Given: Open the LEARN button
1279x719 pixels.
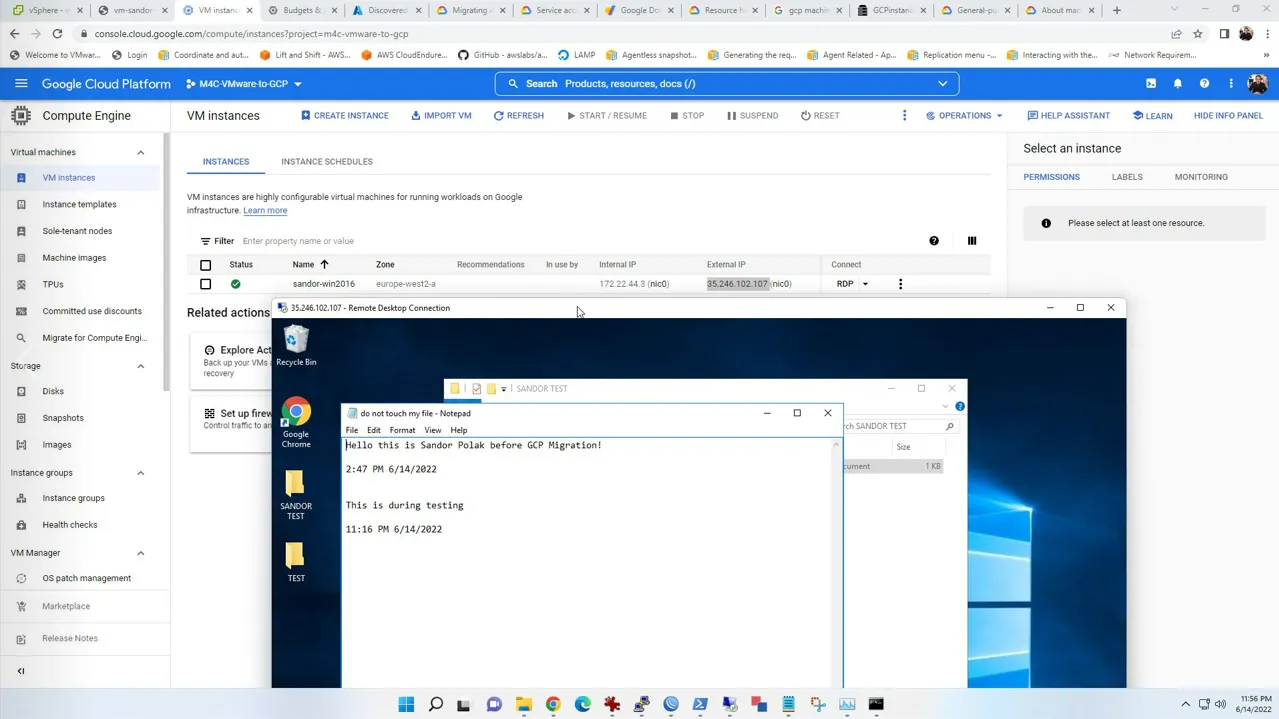Looking at the screenshot, I should click(x=1153, y=116).
